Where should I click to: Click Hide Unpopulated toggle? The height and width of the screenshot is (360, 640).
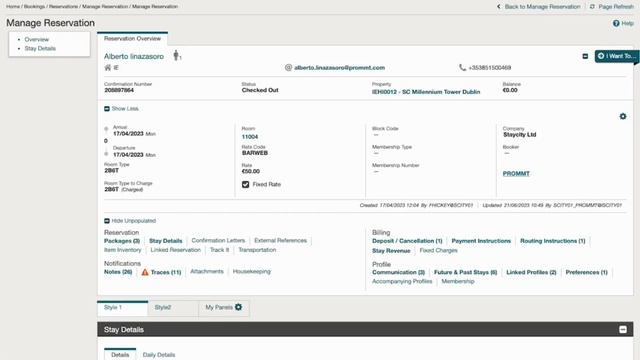click(x=130, y=221)
